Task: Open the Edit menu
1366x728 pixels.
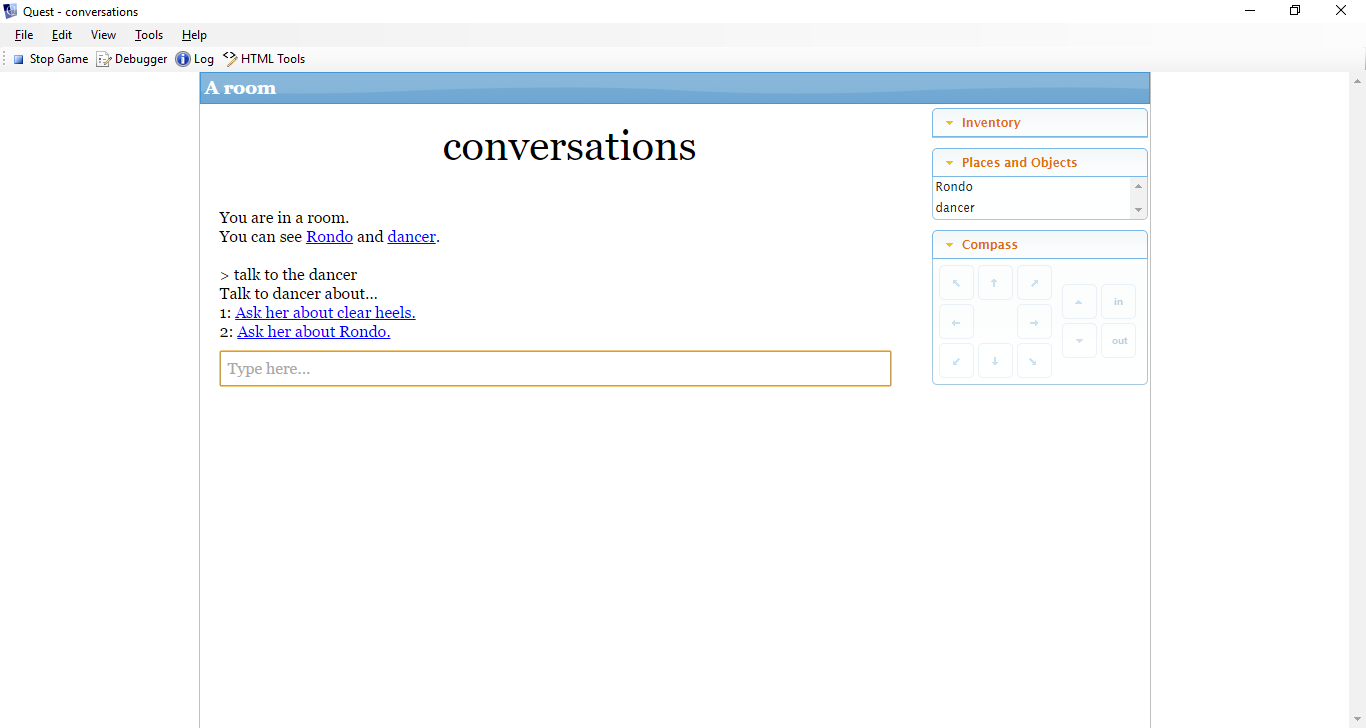Action: [62, 35]
